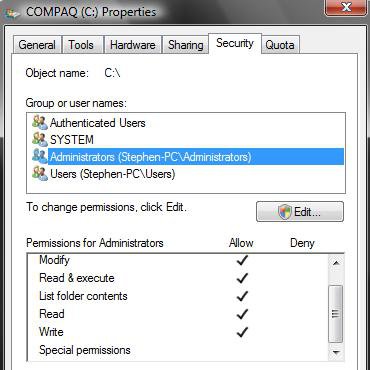Go to the Hardware tab
This screenshot has width=370, height=370.
click(133, 45)
